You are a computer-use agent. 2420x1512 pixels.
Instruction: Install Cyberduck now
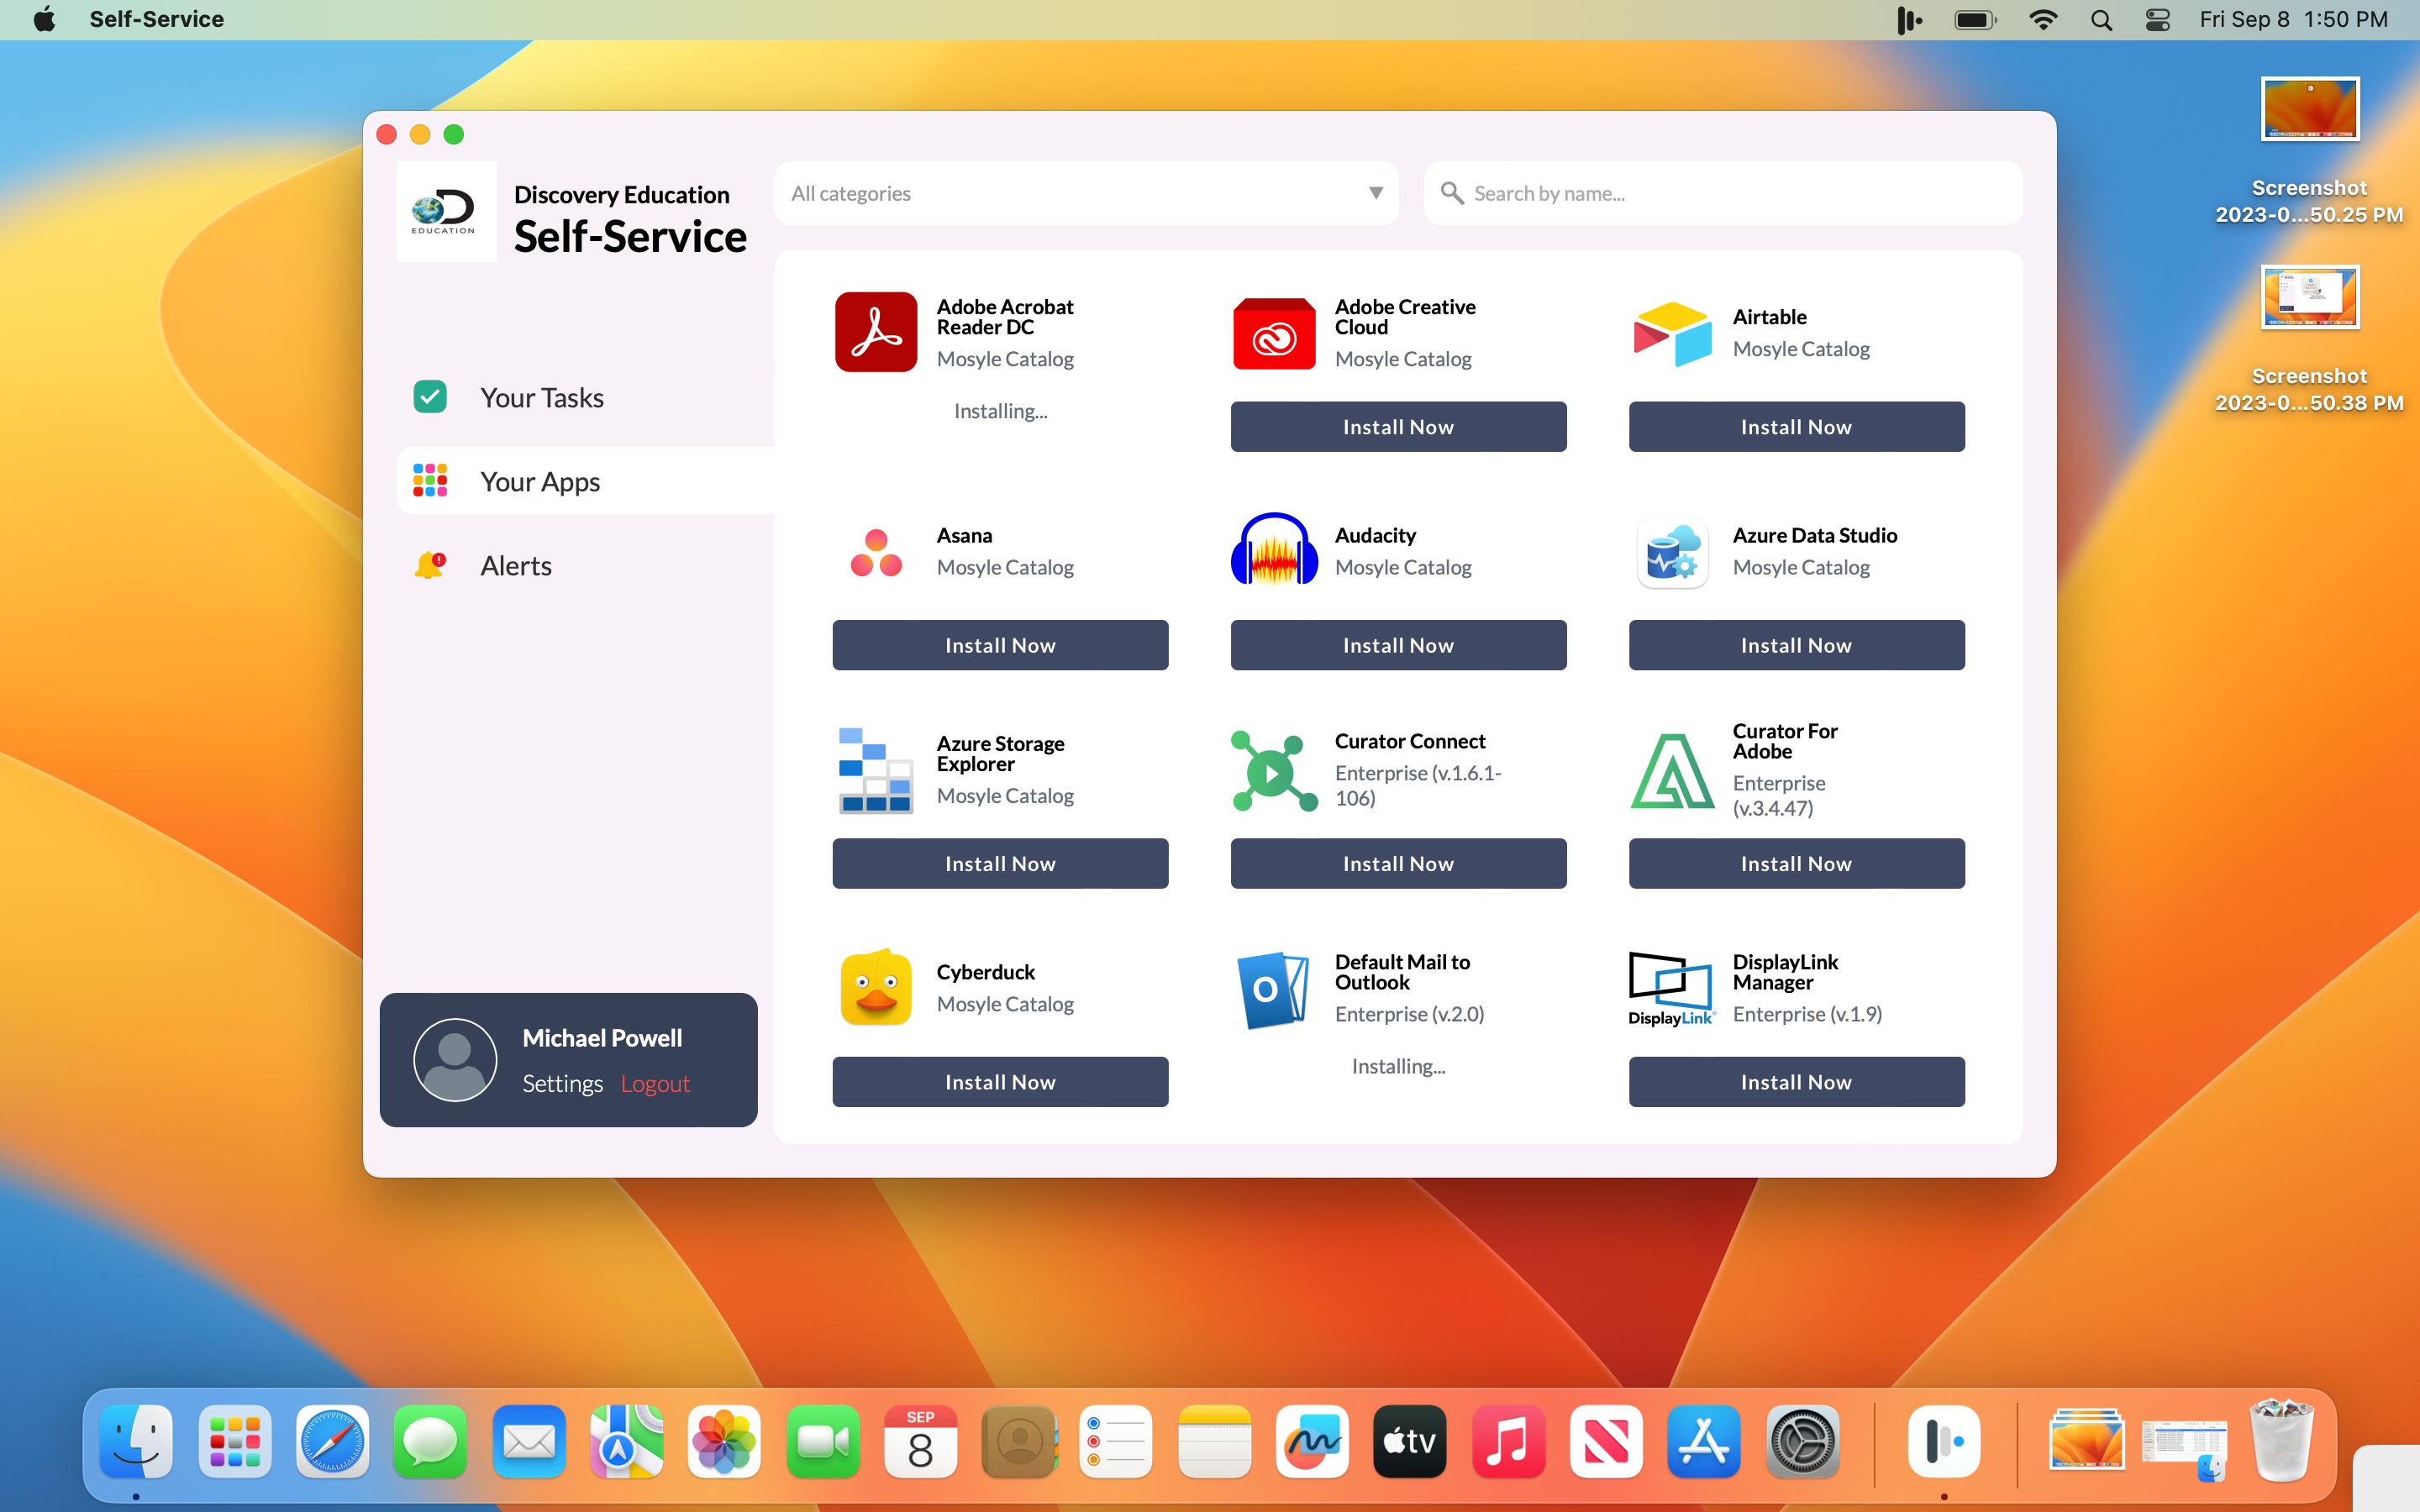click(x=1000, y=1082)
